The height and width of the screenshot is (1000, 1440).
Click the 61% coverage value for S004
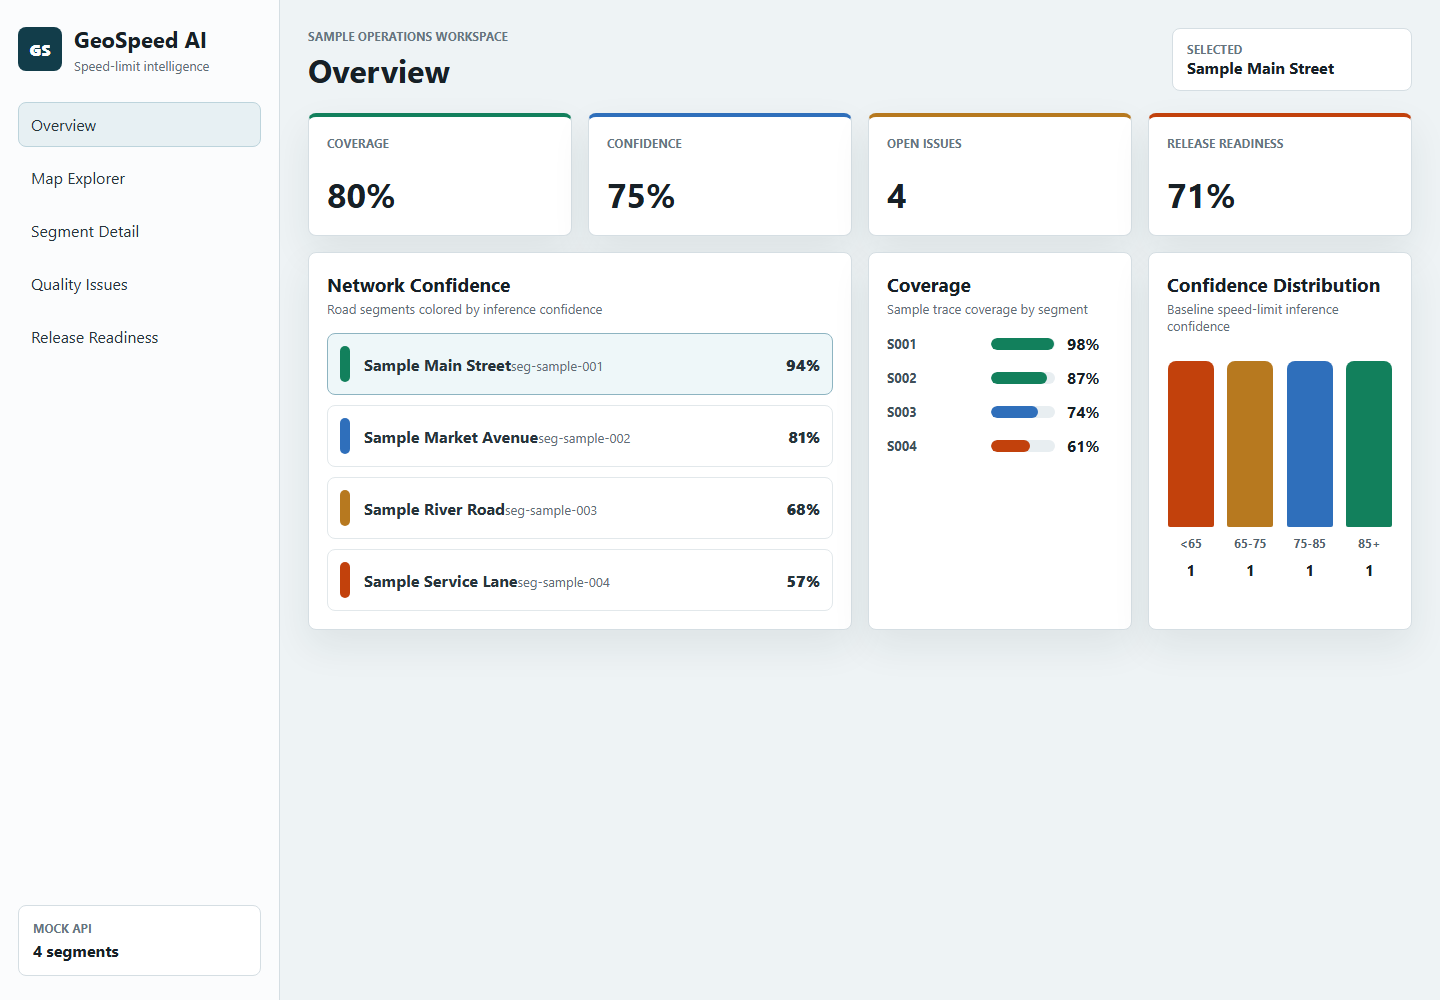pyautogui.click(x=1083, y=446)
